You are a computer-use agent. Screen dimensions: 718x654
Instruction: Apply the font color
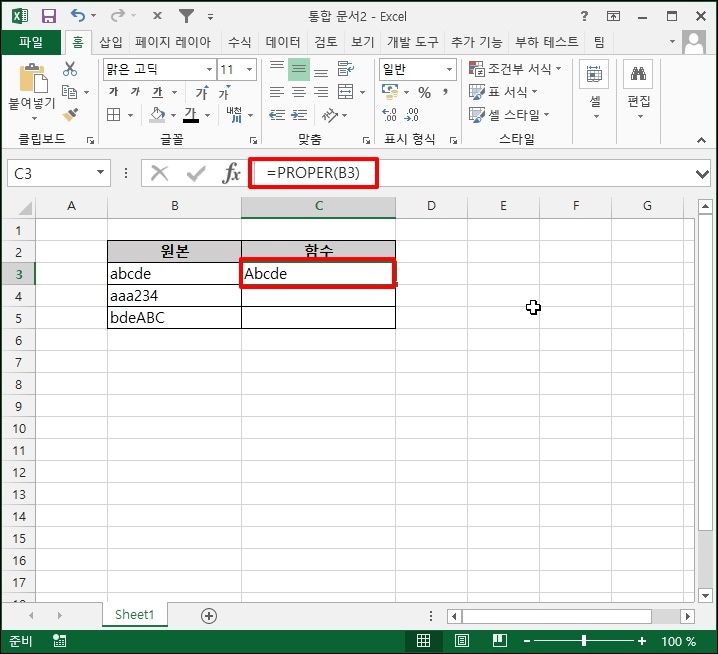click(x=190, y=114)
